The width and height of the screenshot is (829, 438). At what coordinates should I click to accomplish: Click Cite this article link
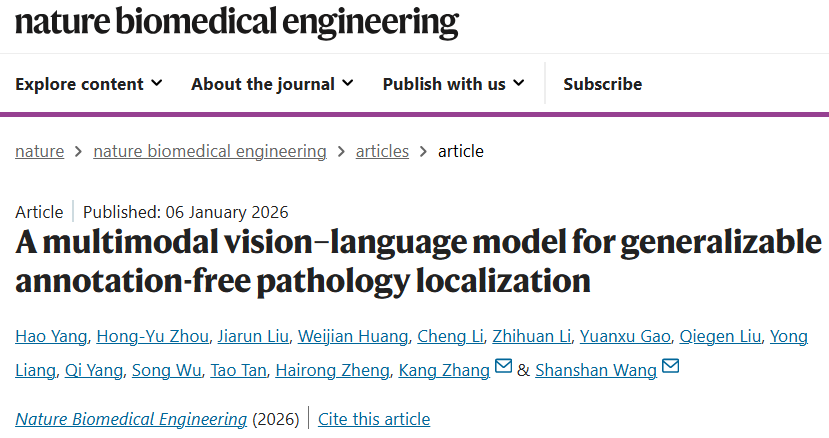(x=374, y=419)
